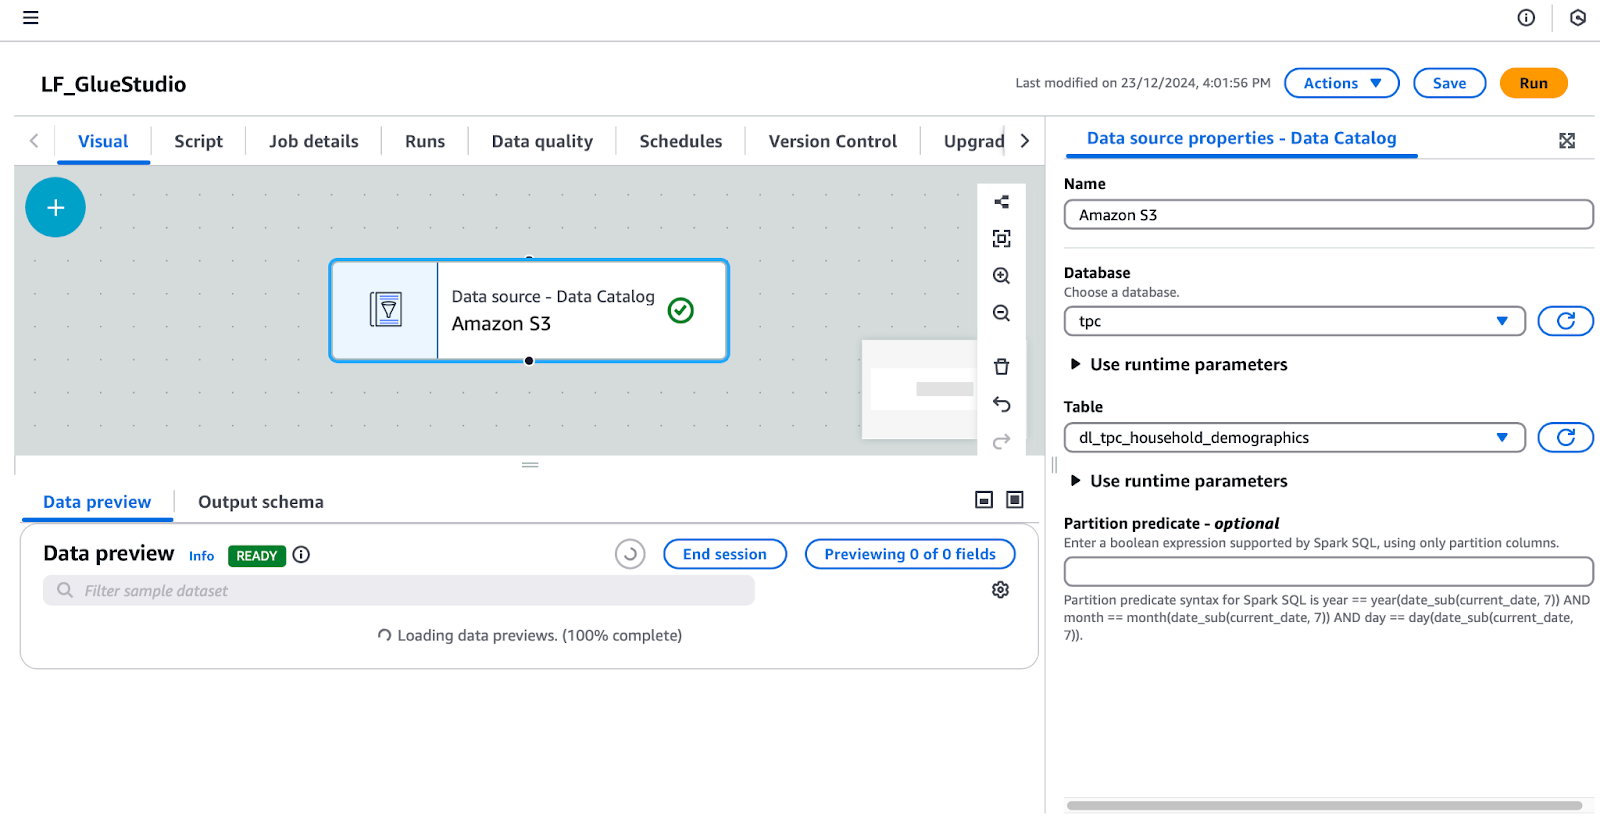Click the Name field containing Amazon S3
Viewport: 1600px width, 840px height.
[x=1328, y=215]
